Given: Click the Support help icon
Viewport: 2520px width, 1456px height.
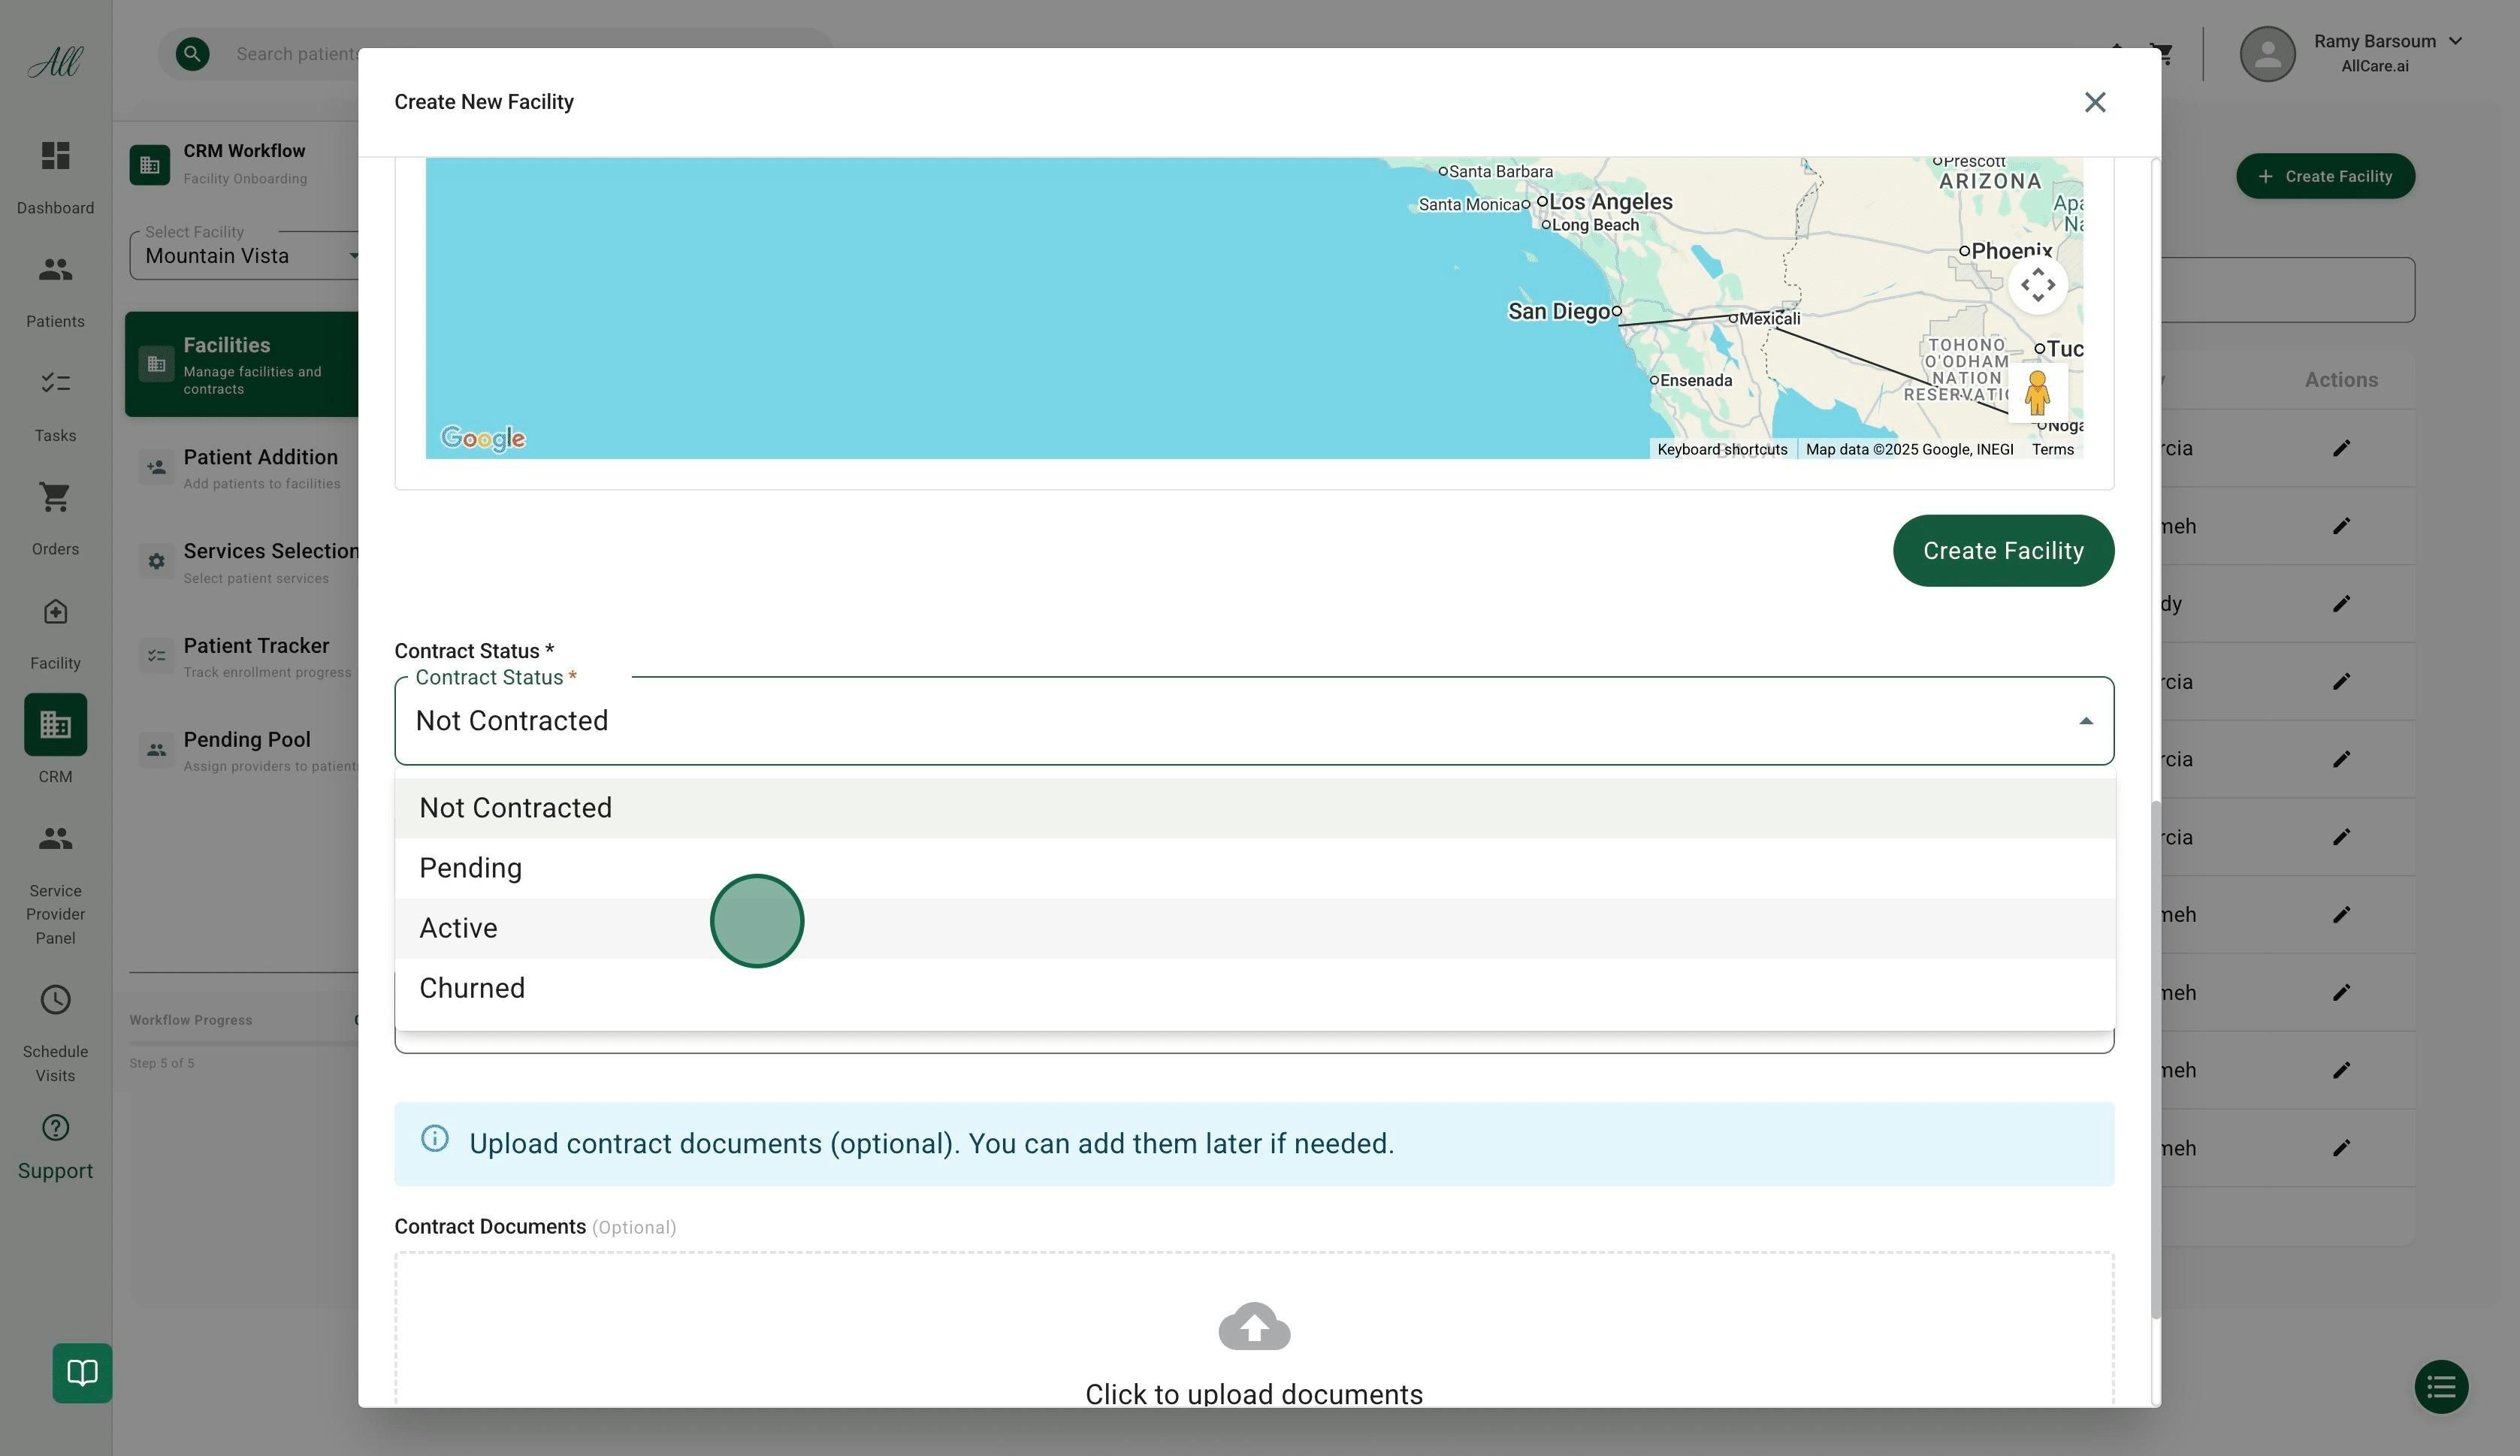Looking at the screenshot, I should (55, 1128).
